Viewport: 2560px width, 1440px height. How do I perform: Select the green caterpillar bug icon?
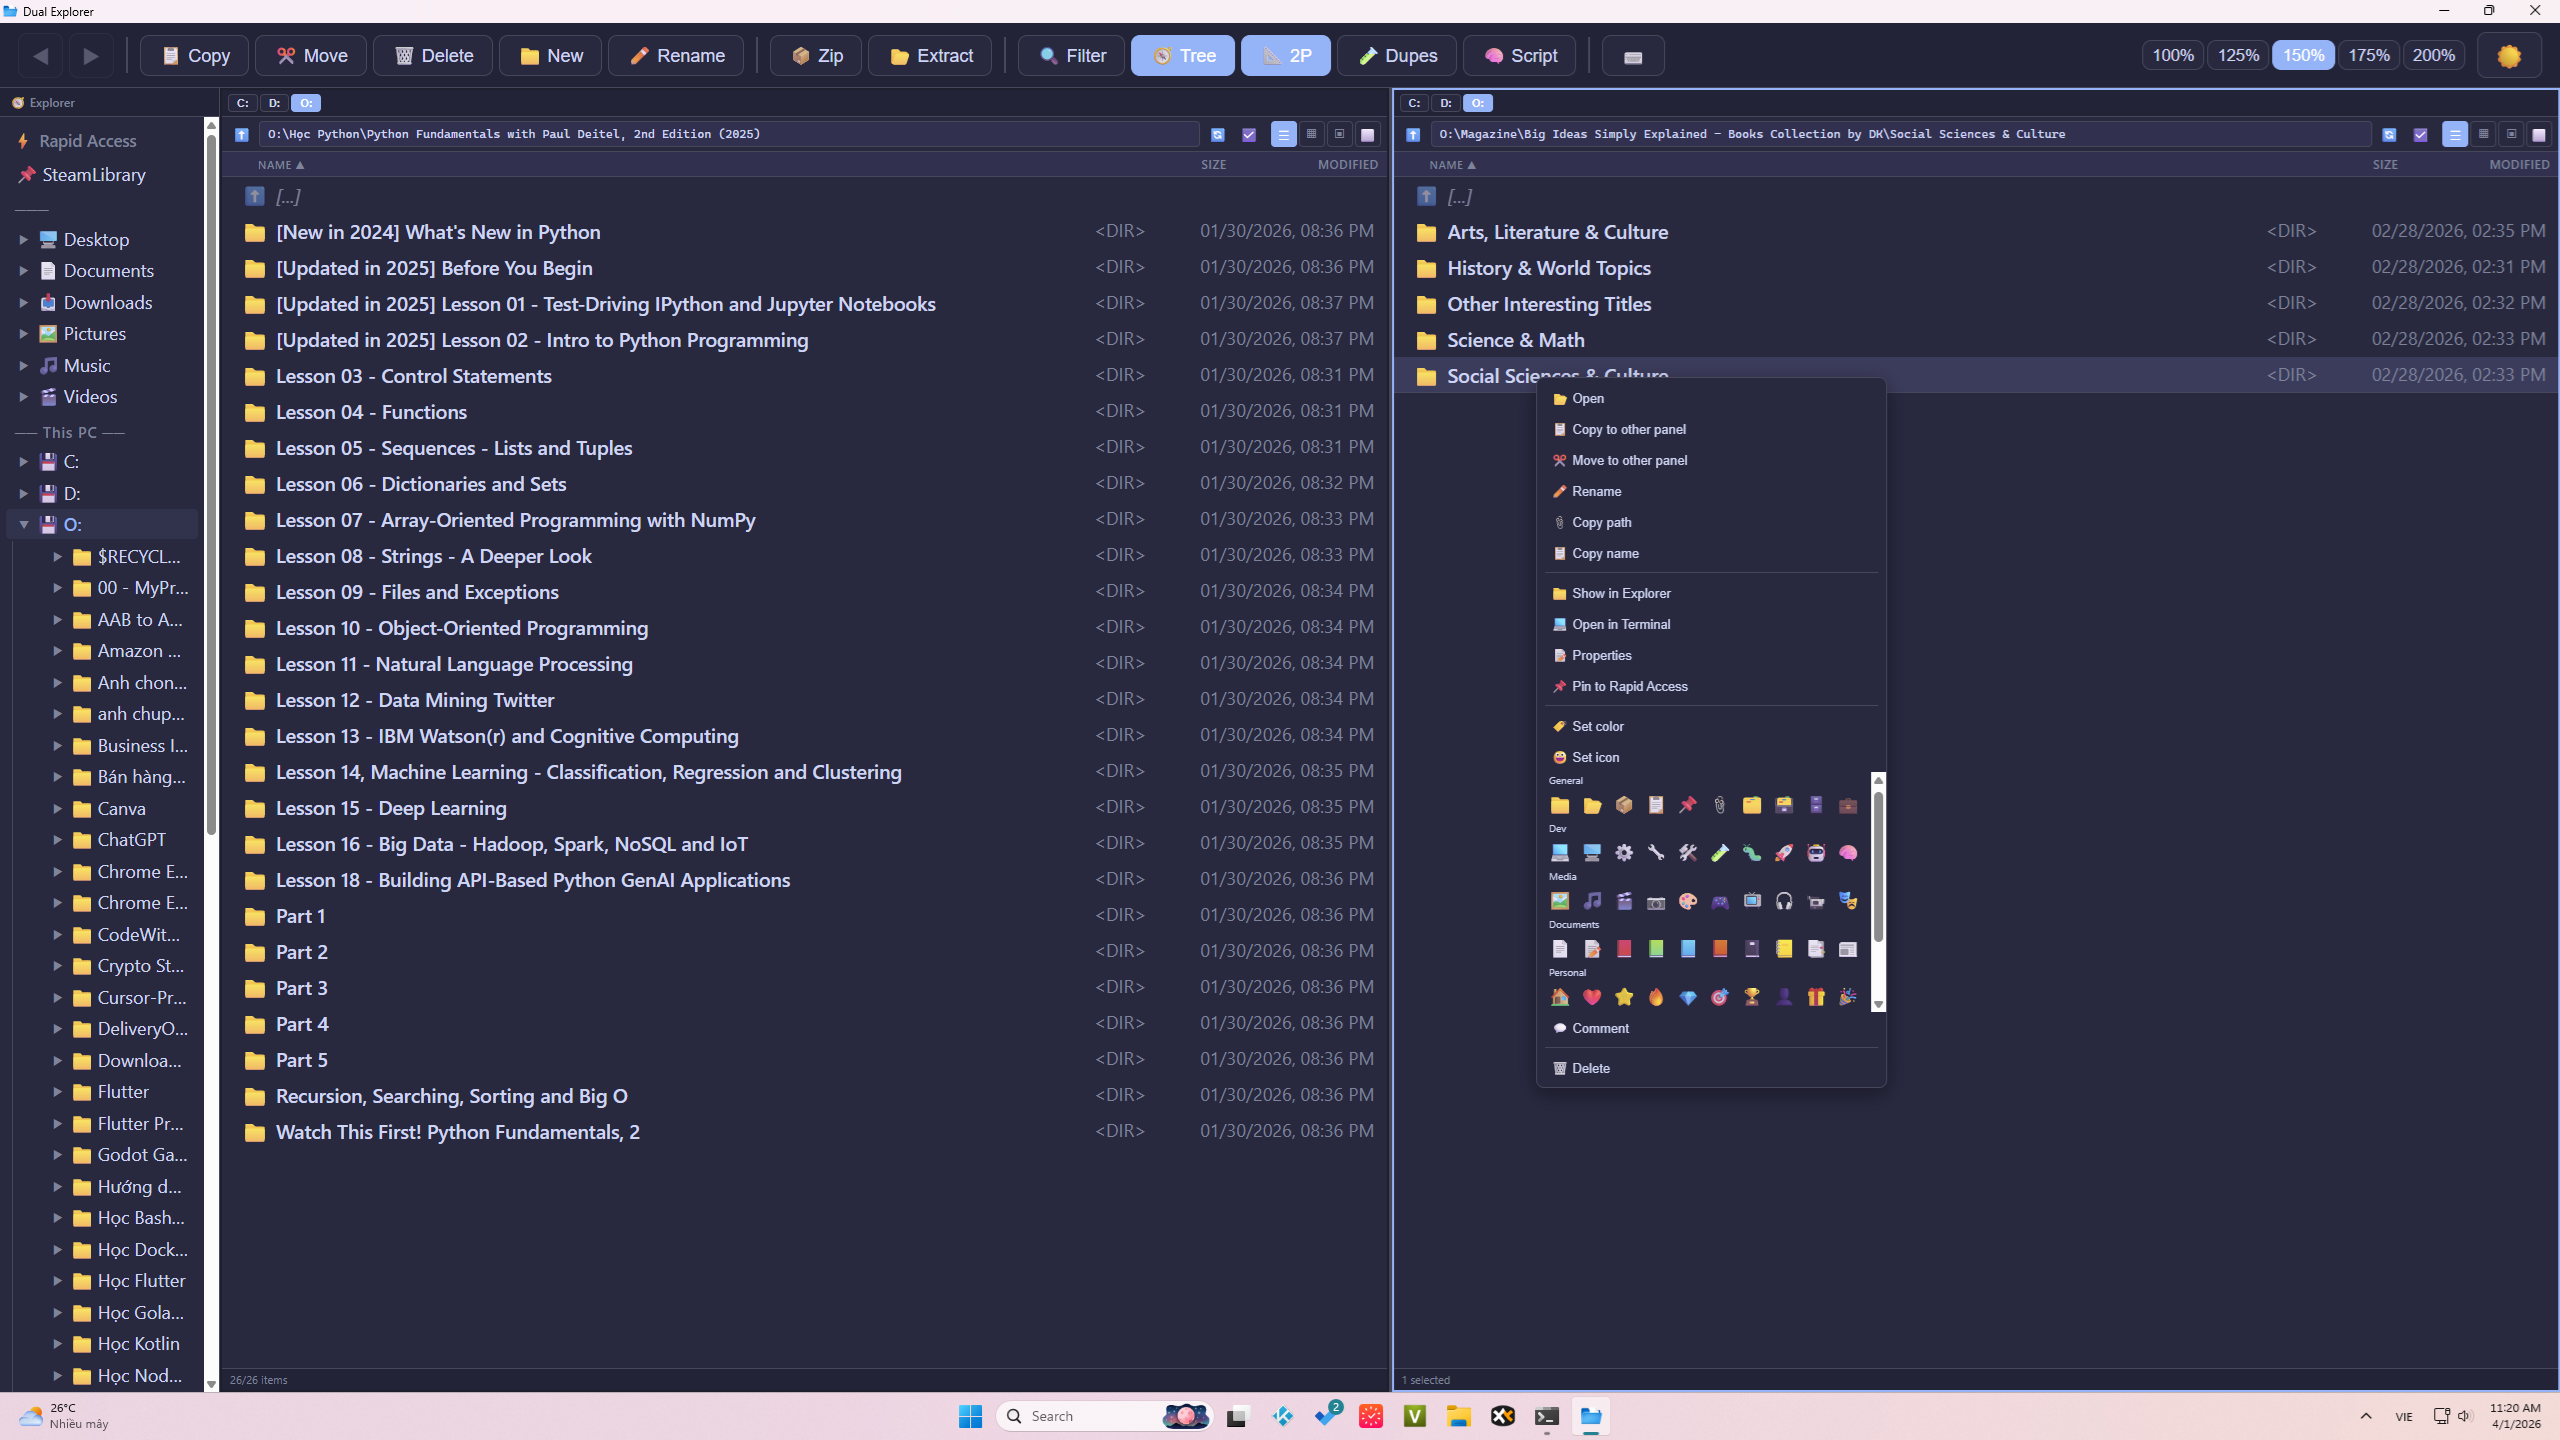[1752, 853]
